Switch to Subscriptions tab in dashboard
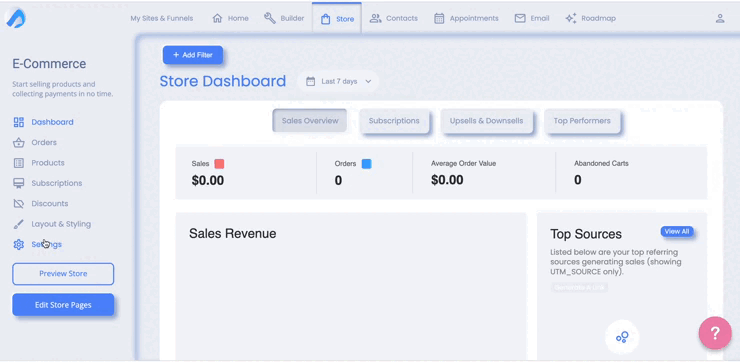This screenshot has height=362, width=740. [394, 121]
